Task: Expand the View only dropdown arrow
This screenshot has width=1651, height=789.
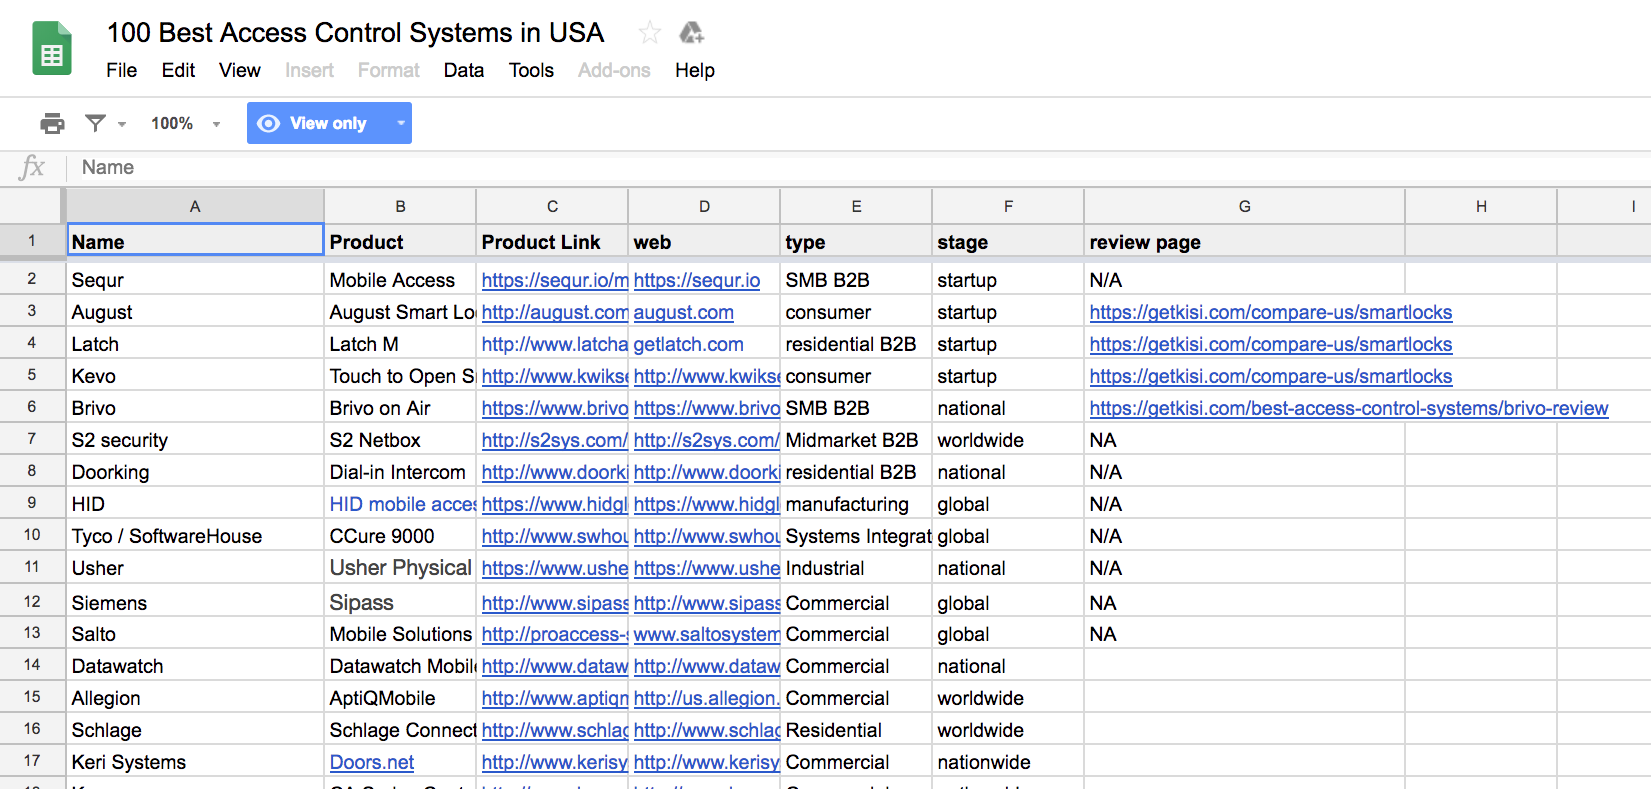Action: tap(400, 123)
